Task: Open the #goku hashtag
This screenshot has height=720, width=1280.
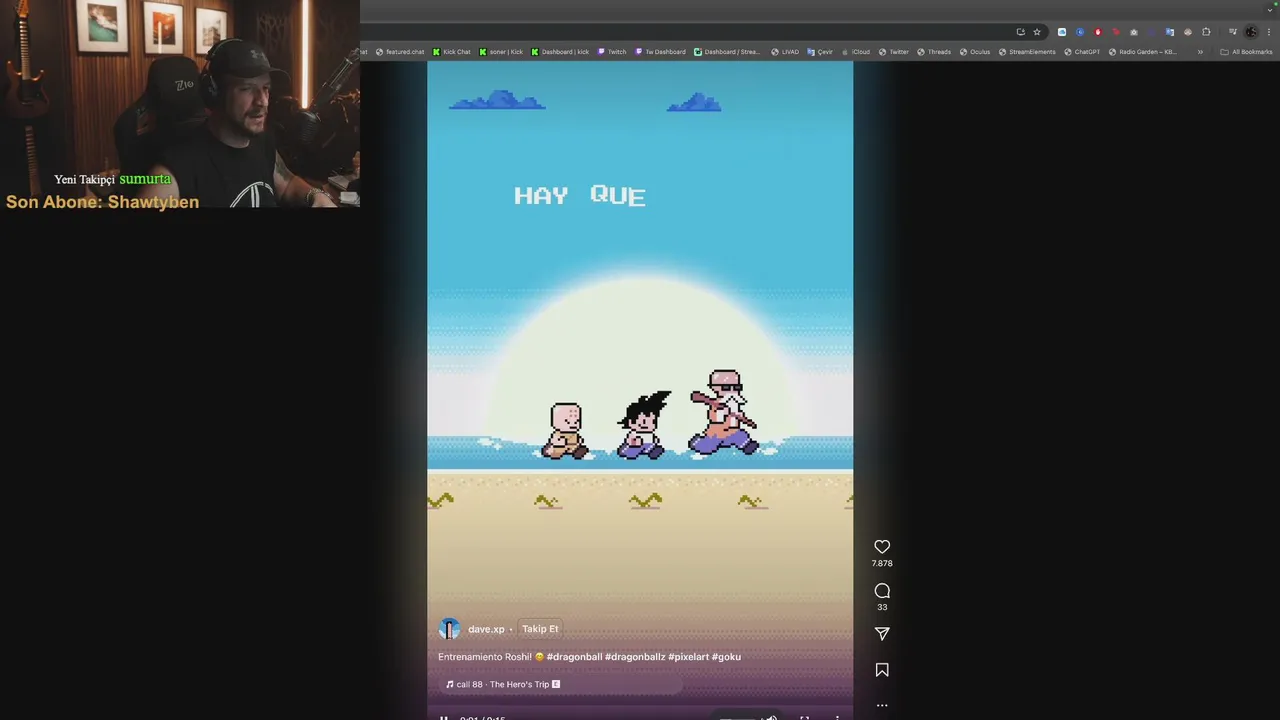Action: pos(726,657)
